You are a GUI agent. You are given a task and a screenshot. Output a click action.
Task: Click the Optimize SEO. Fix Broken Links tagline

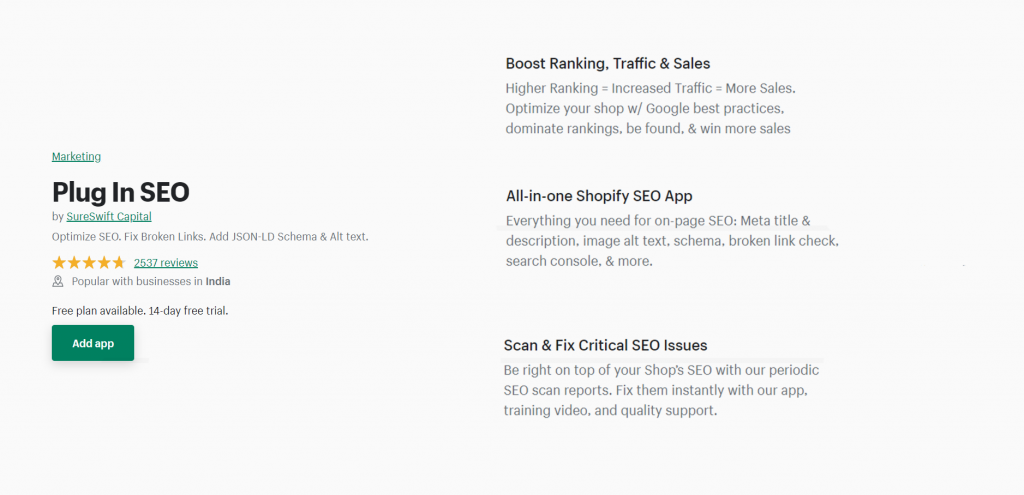210,237
